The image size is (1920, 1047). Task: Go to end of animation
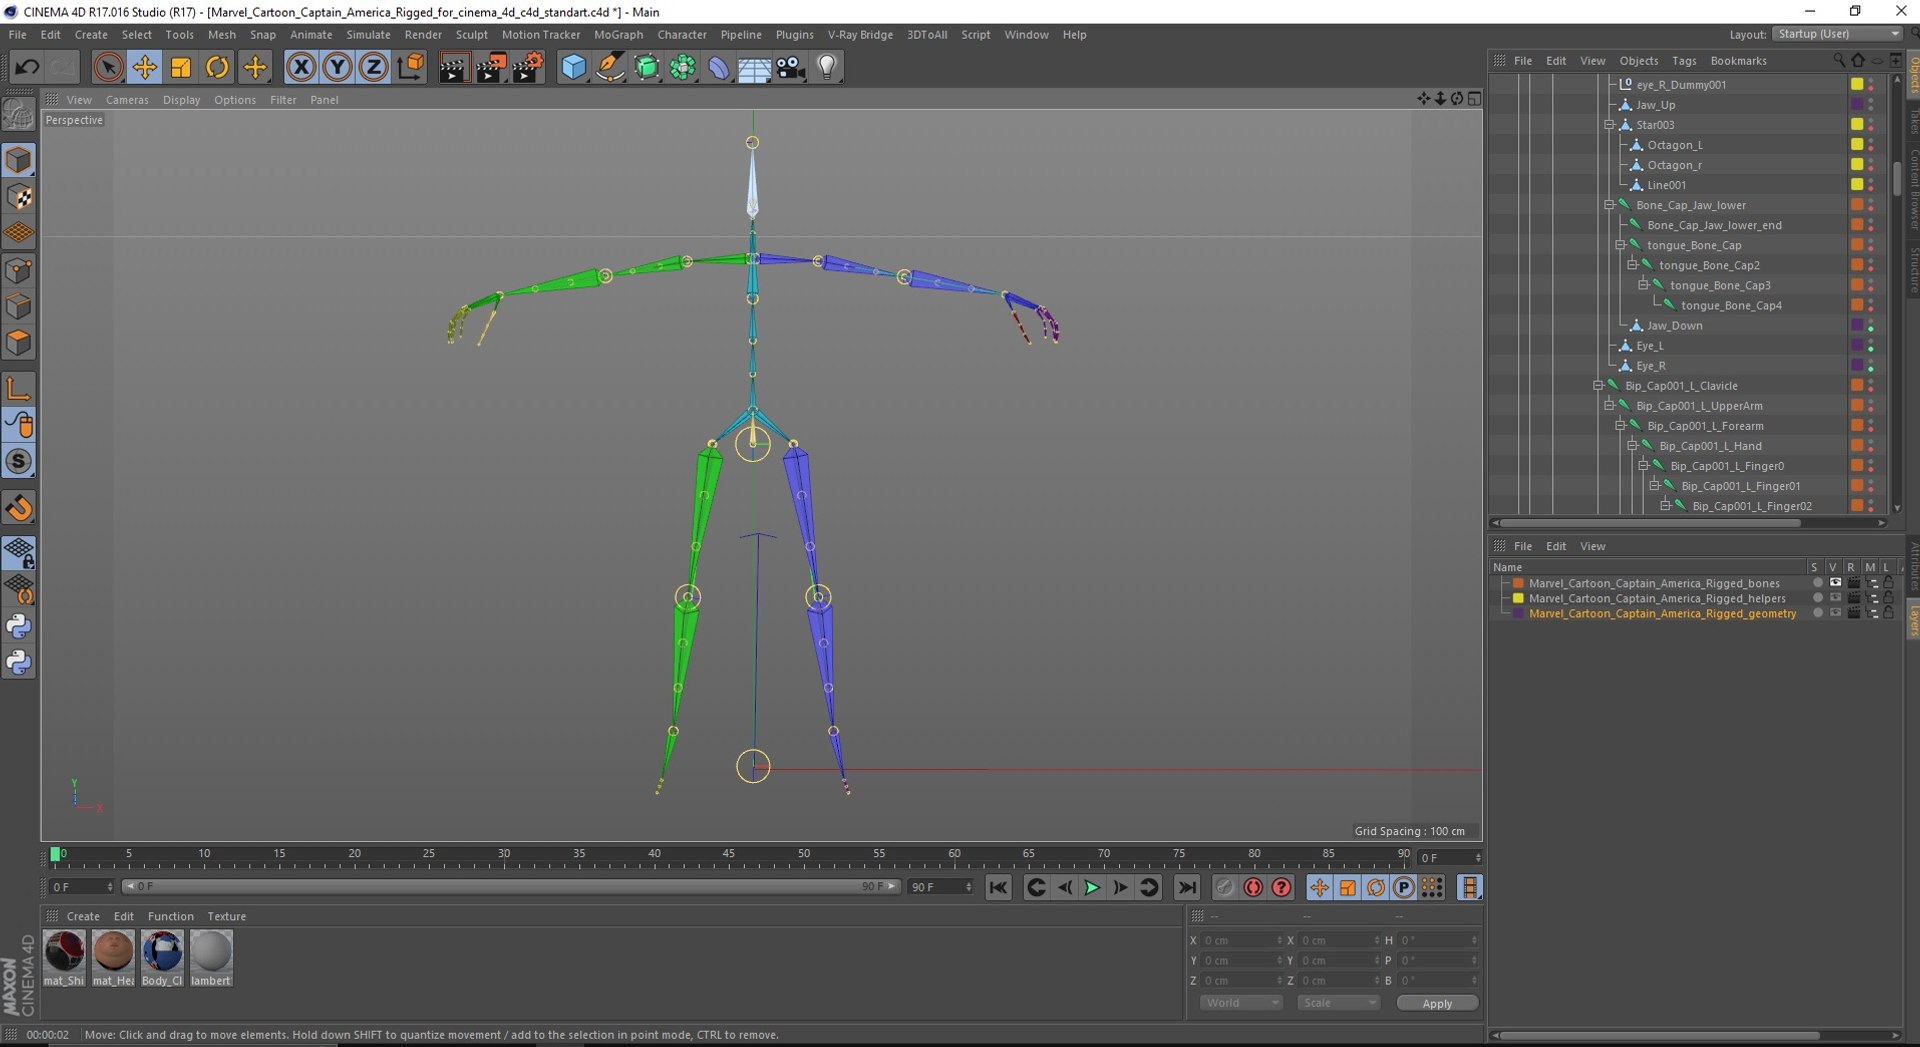point(1187,887)
